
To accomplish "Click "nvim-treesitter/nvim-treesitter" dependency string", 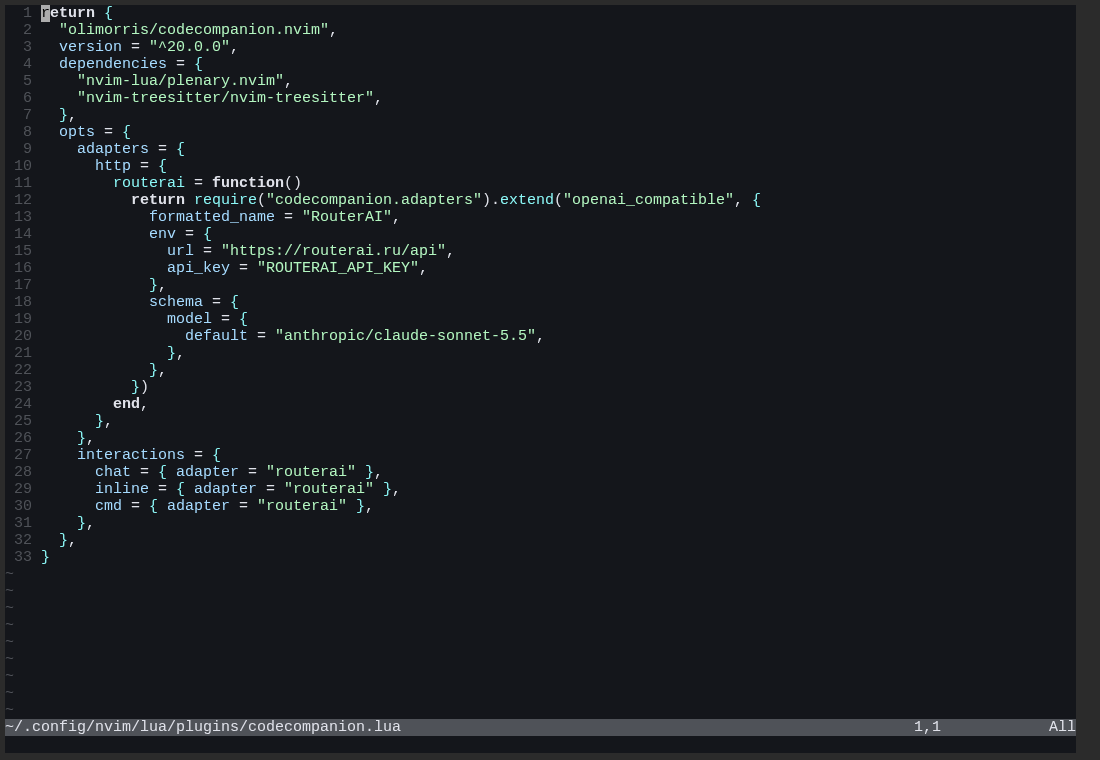I will point(225,98).
